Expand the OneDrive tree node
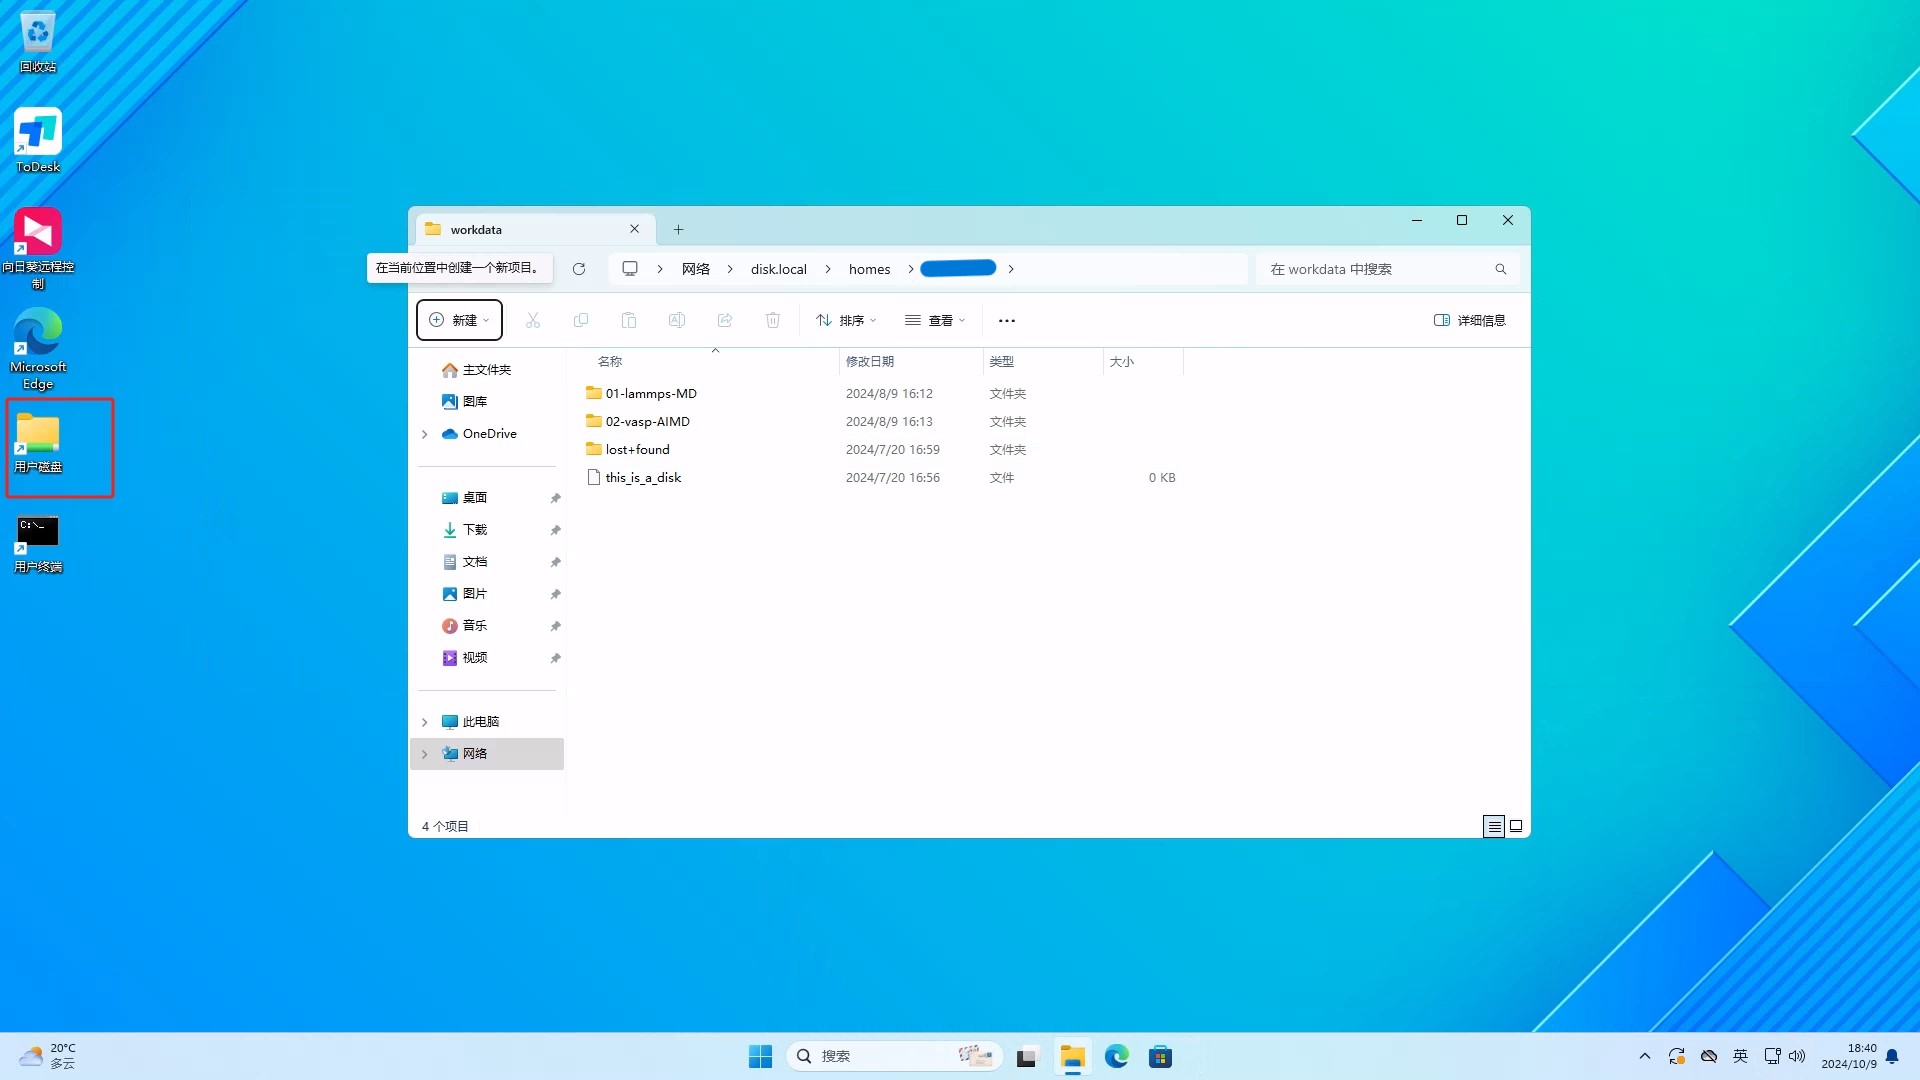 click(x=425, y=434)
